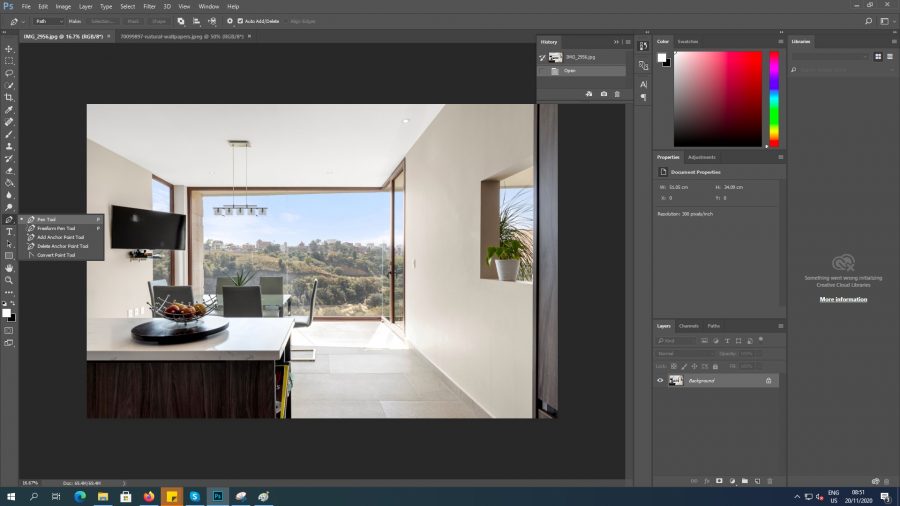This screenshot has height=506, width=900.
Task: Toggle lock image pixels brush icon
Action: (684, 366)
